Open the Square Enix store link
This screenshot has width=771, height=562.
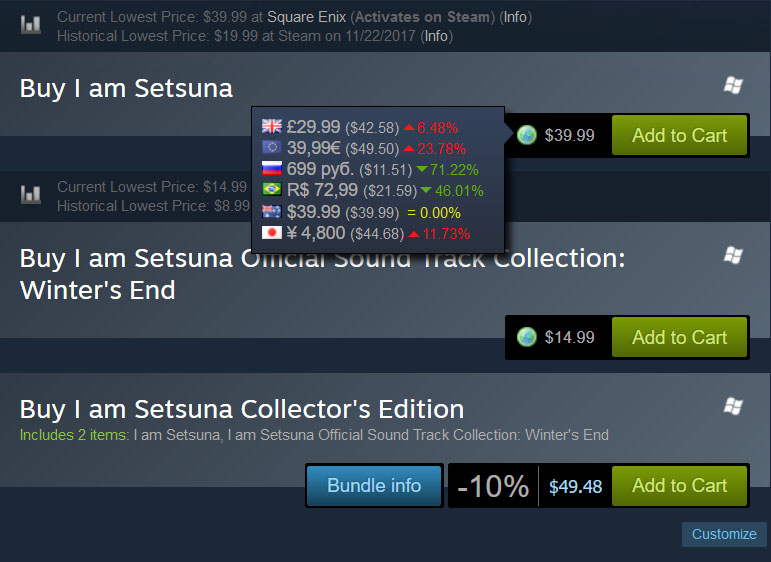306,17
